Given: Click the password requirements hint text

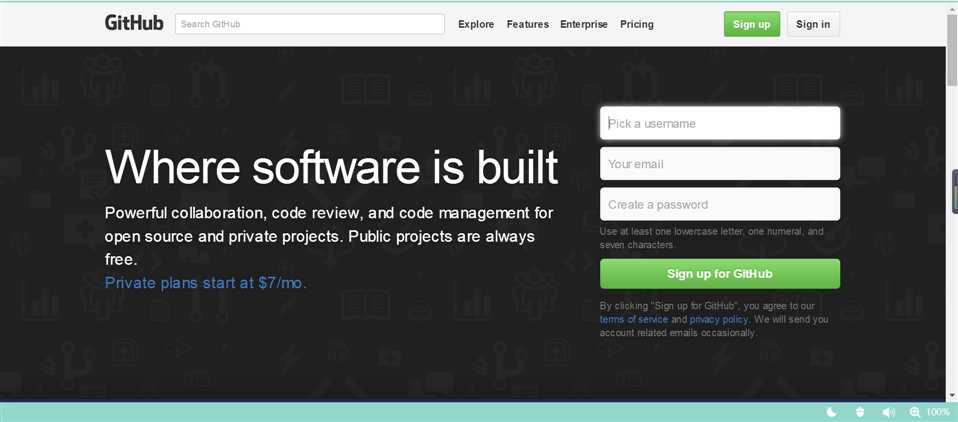Looking at the screenshot, I should coord(712,238).
